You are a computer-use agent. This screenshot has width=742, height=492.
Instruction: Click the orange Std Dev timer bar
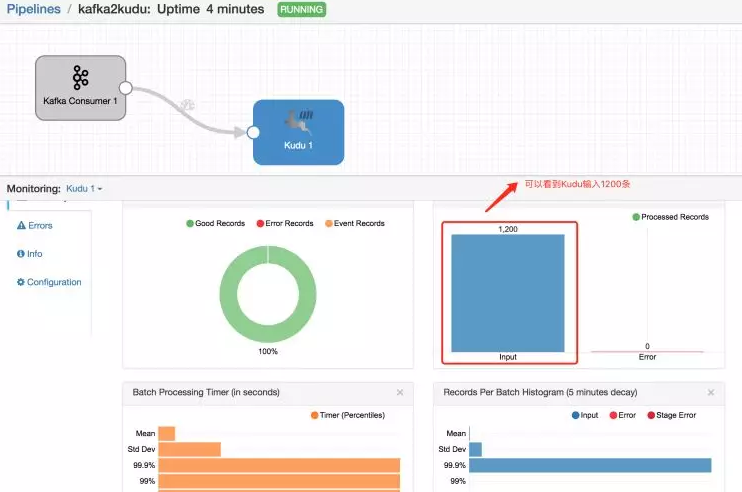pos(190,449)
